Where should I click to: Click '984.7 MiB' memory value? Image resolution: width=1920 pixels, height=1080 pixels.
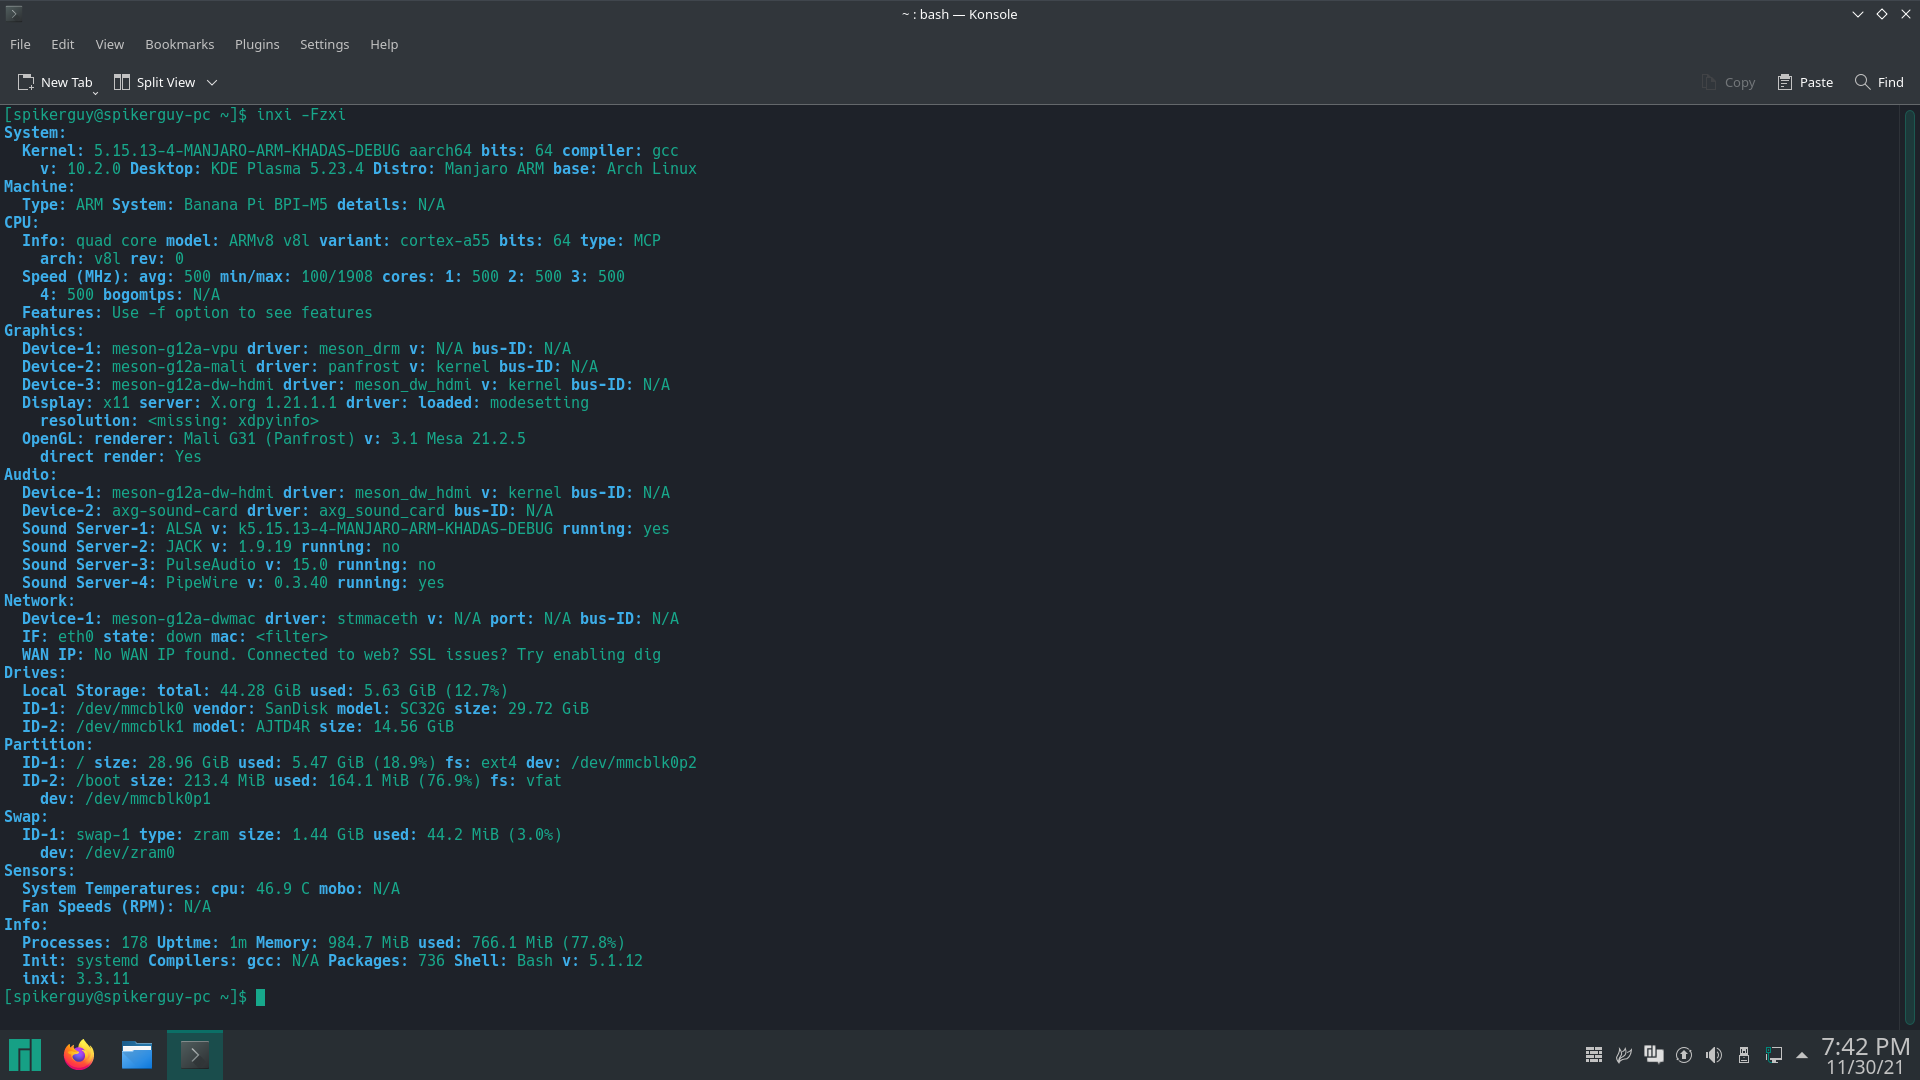point(368,943)
